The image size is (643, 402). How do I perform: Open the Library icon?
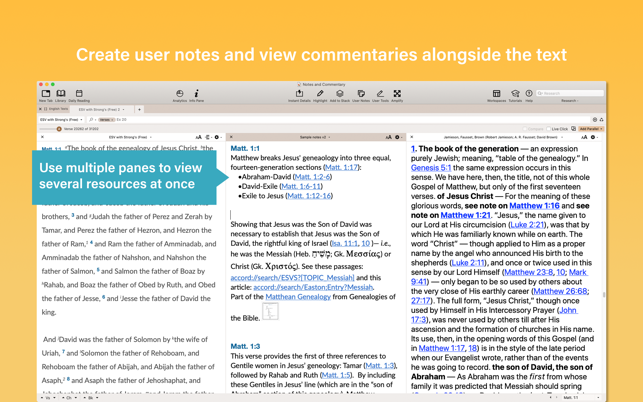(61, 94)
